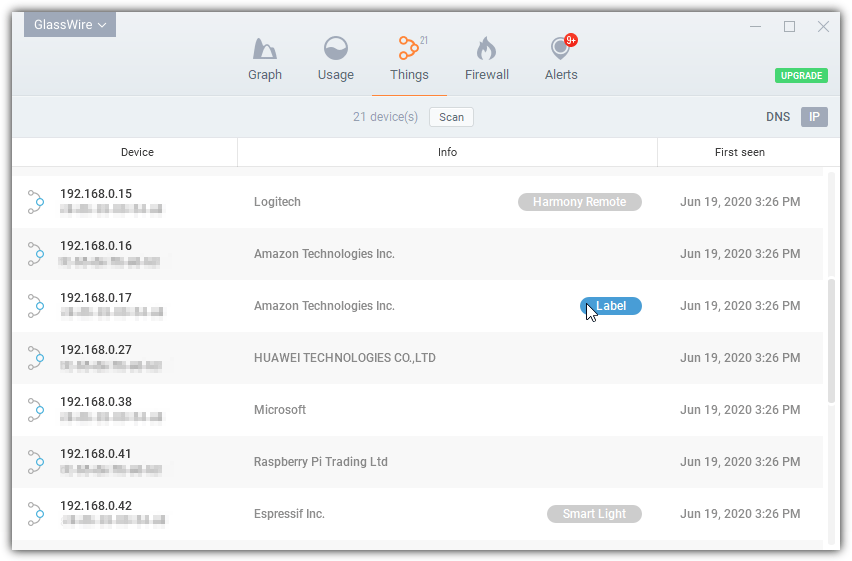Close the GlassWire window

(x=823, y=26)
